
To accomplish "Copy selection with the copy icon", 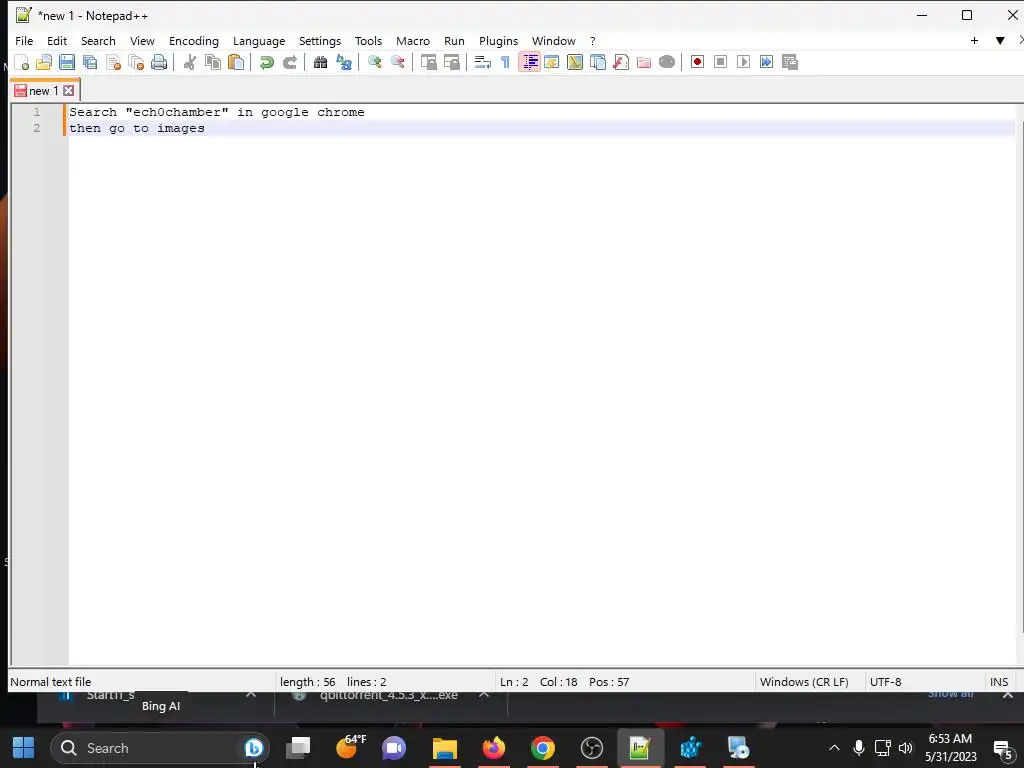I will point(213,62).
